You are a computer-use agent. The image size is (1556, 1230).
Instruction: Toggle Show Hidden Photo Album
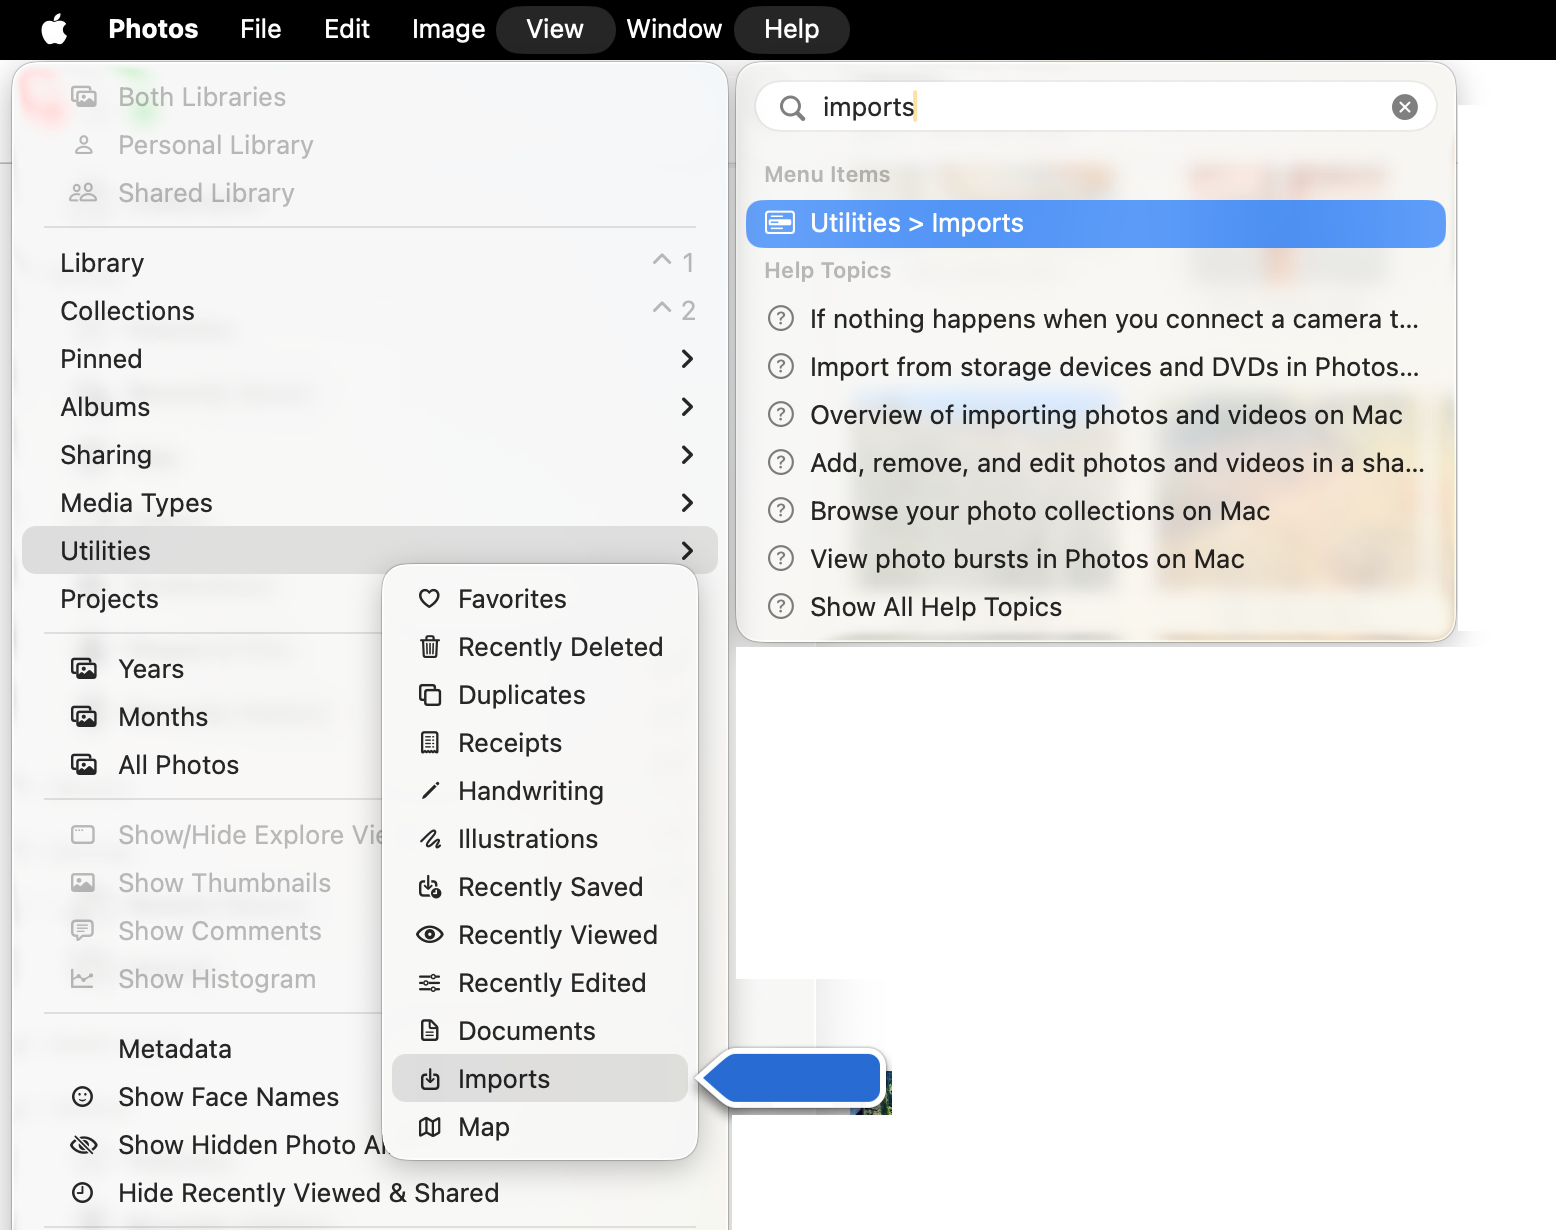(201, 1145)
